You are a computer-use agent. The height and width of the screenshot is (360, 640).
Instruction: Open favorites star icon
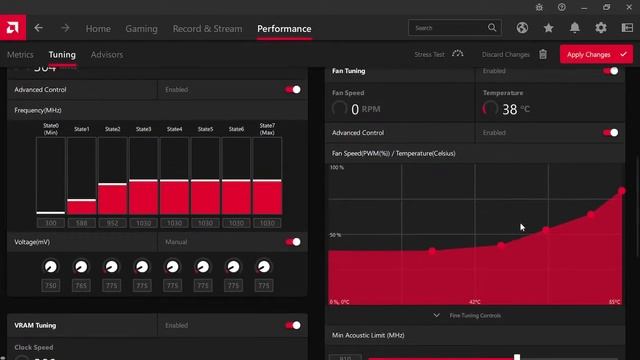tap(549, 28)
